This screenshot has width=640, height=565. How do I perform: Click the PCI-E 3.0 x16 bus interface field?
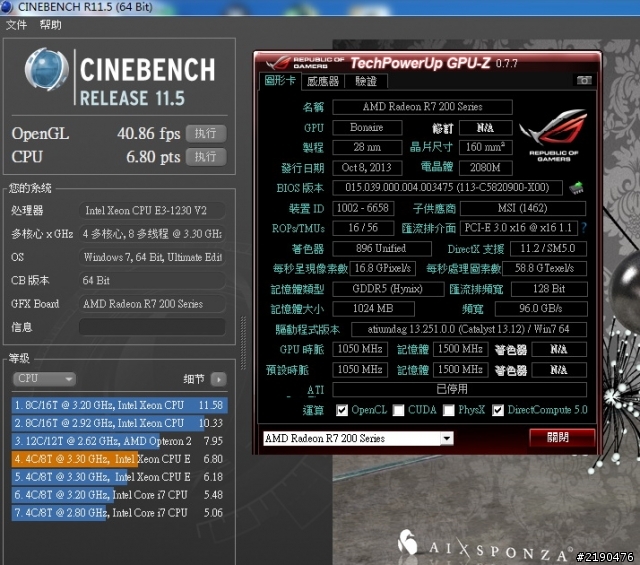(x=519, y=228)
